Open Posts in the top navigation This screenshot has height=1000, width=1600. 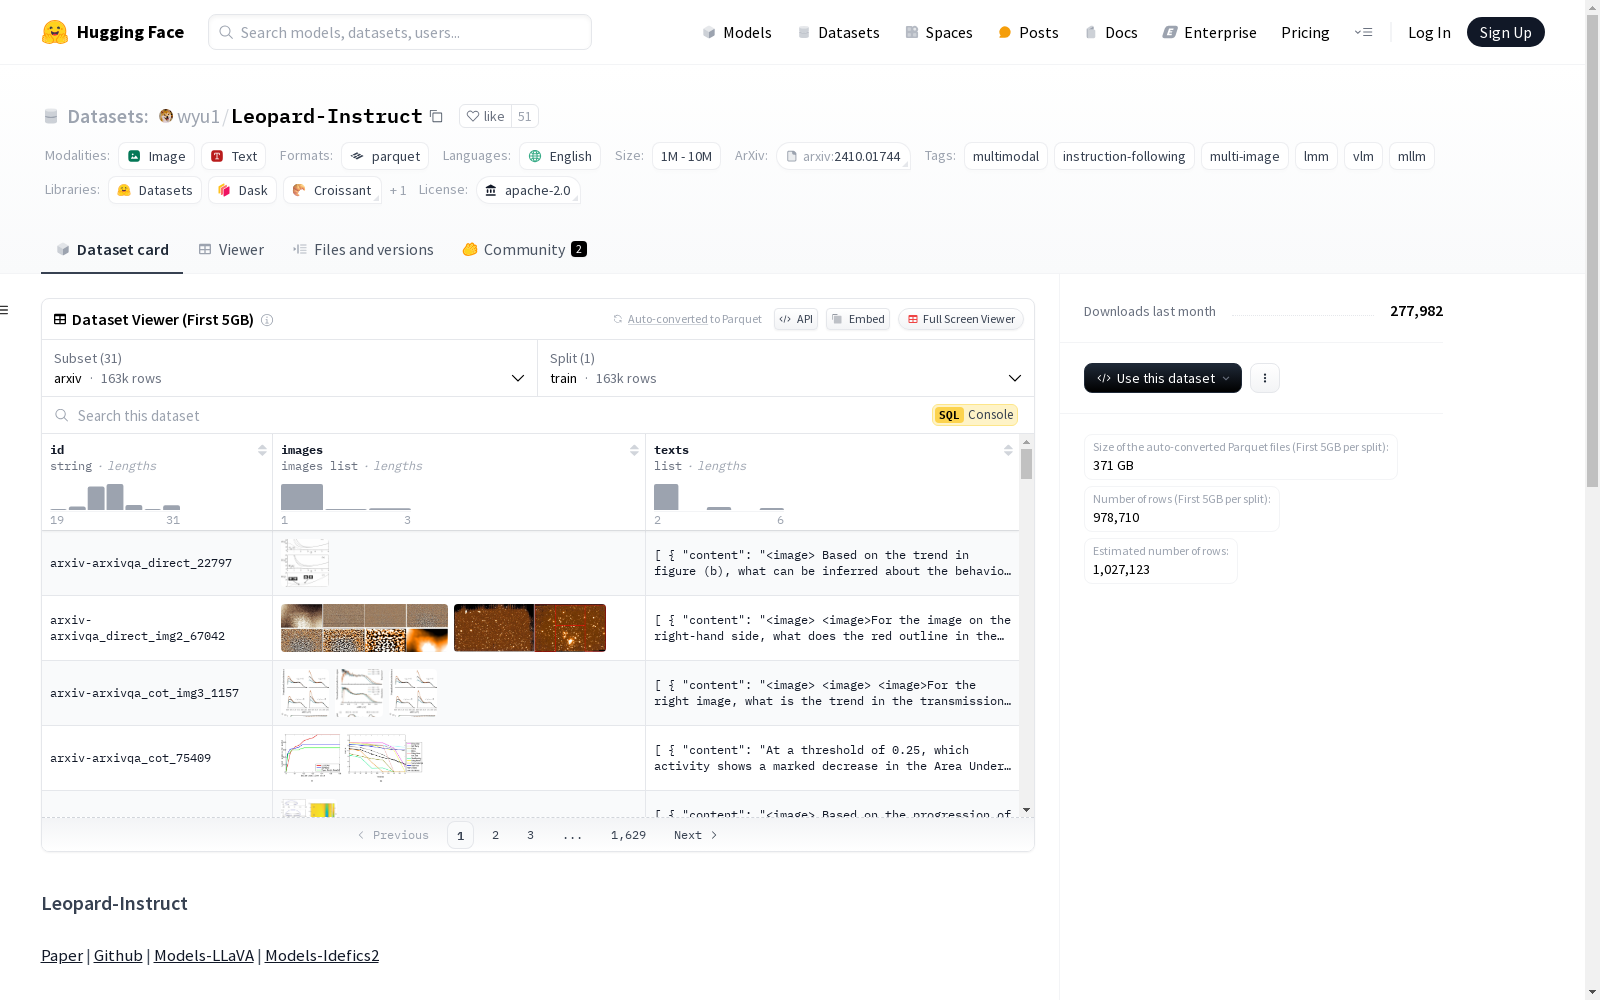coord(1028,32)
